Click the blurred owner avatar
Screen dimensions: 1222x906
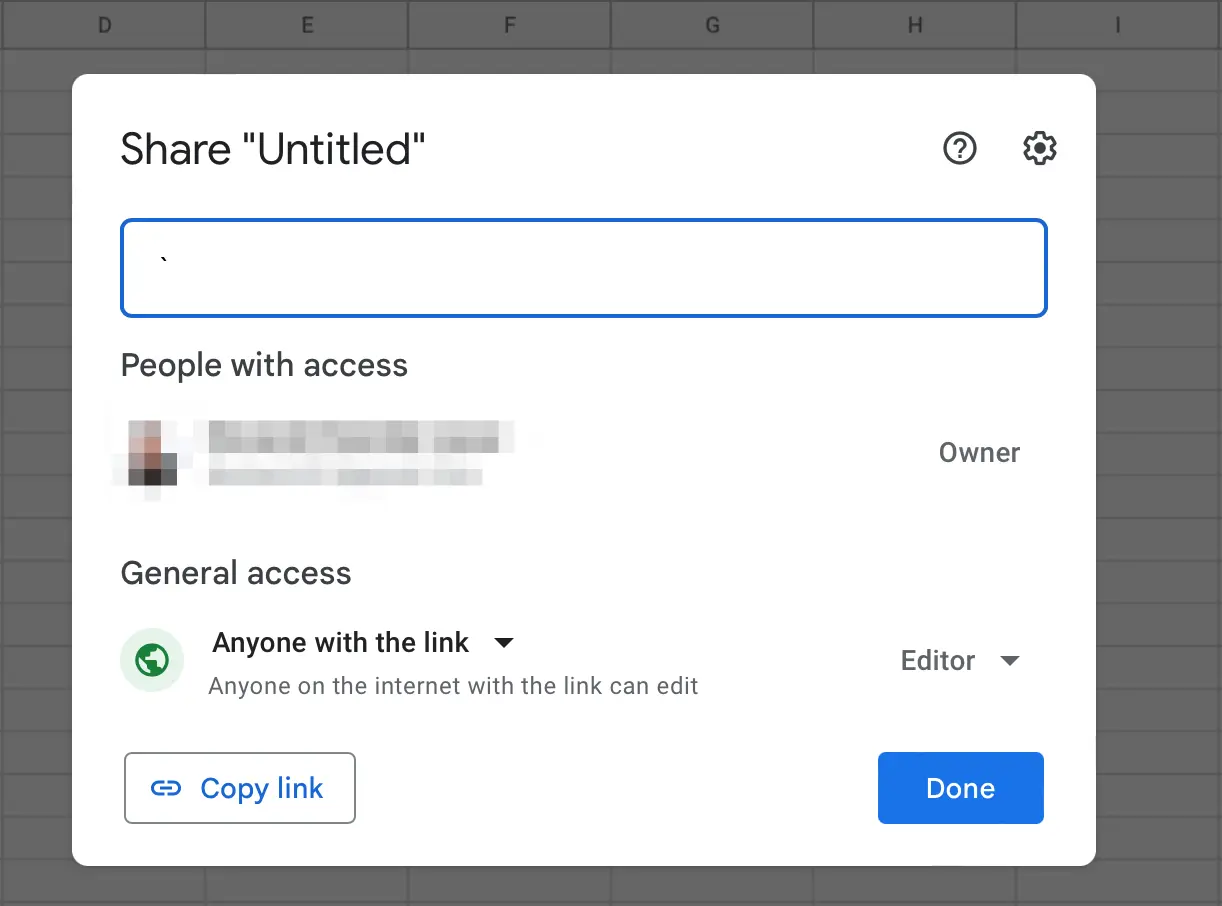[152, 453]
